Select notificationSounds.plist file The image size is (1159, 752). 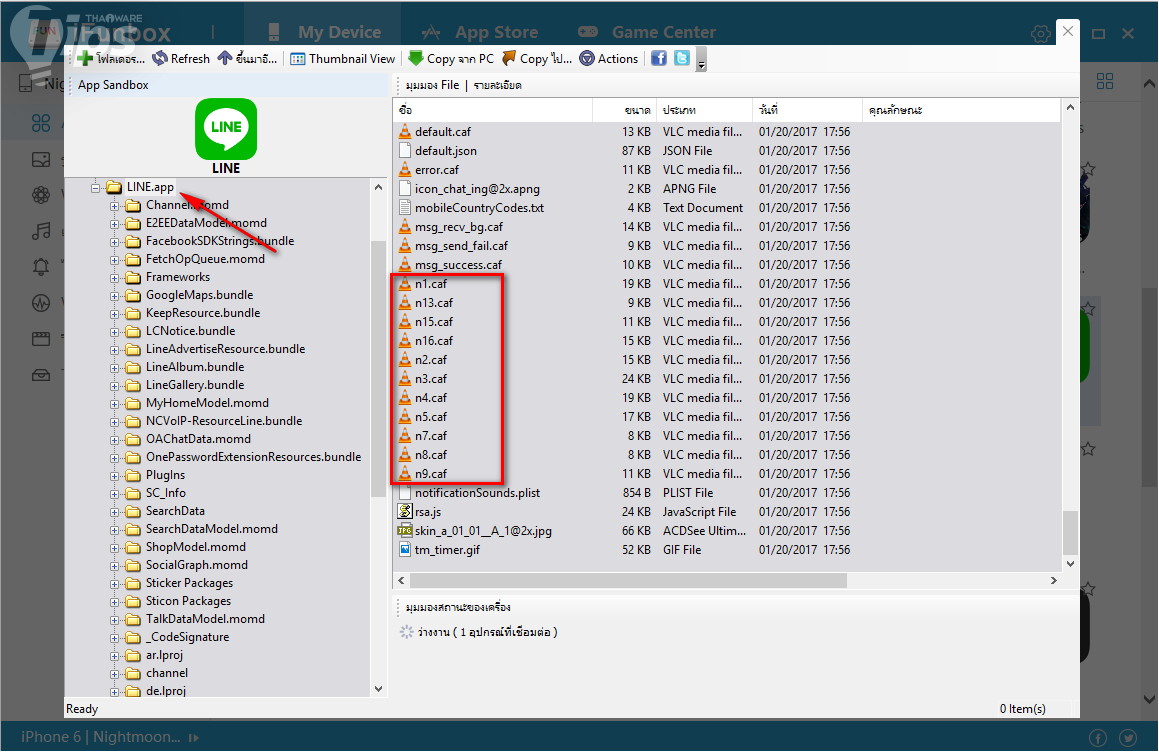[477, 492]
